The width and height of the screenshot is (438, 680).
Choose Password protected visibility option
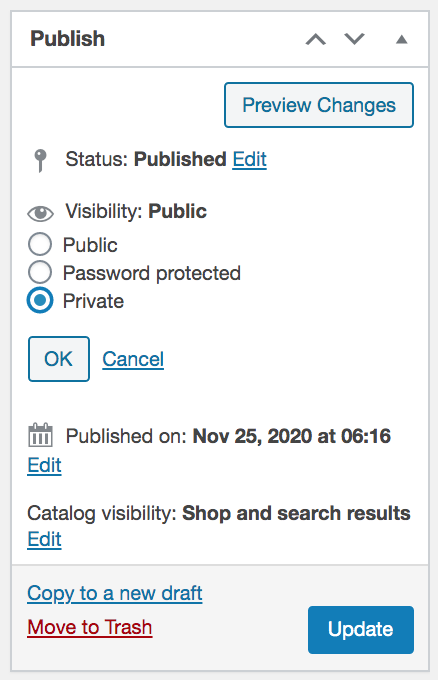40,272
